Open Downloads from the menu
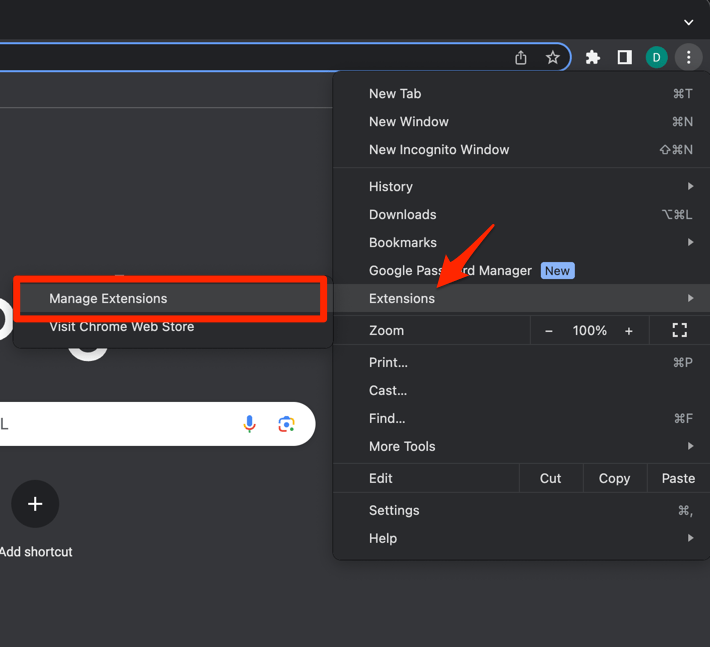Image resolution: width=710 pixels, height=647 pixels. point(521,215)
